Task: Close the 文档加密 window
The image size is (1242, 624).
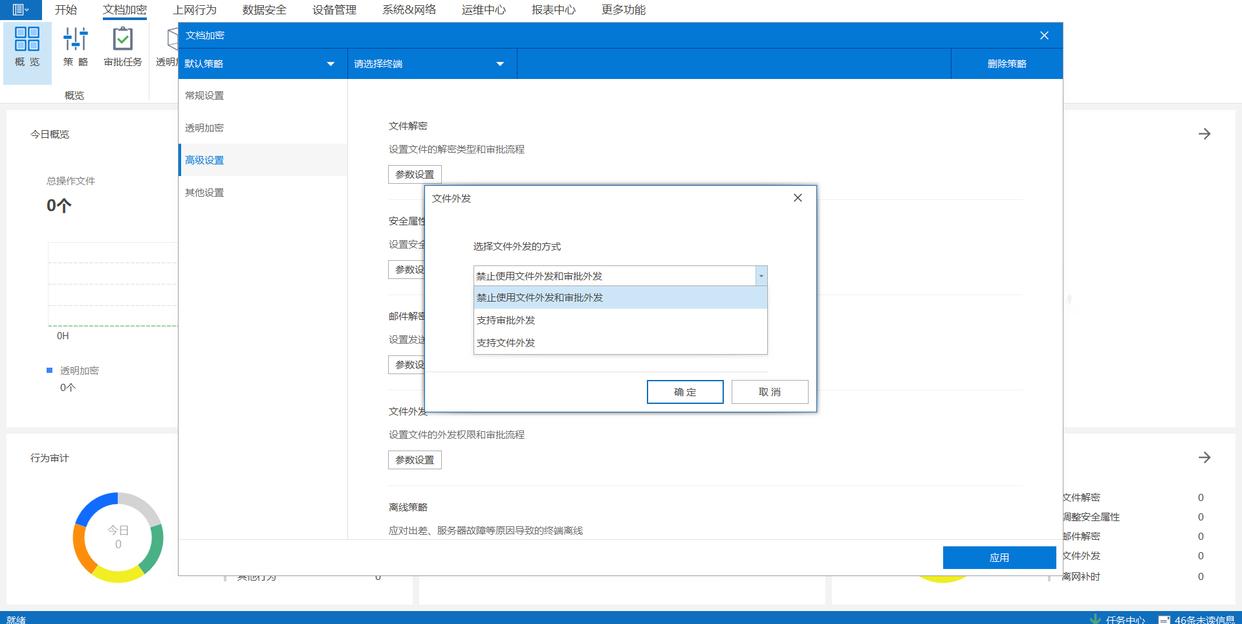Action: tap(1044, 35)
